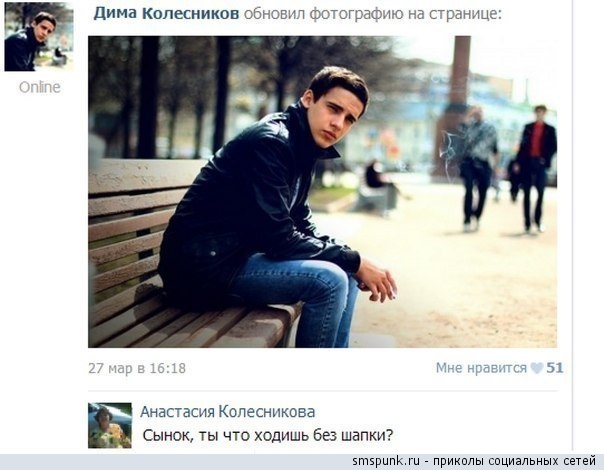Click the обновил фотографию на странице text
This screenshot has width=604, height=470.
[x=373, y=14]
